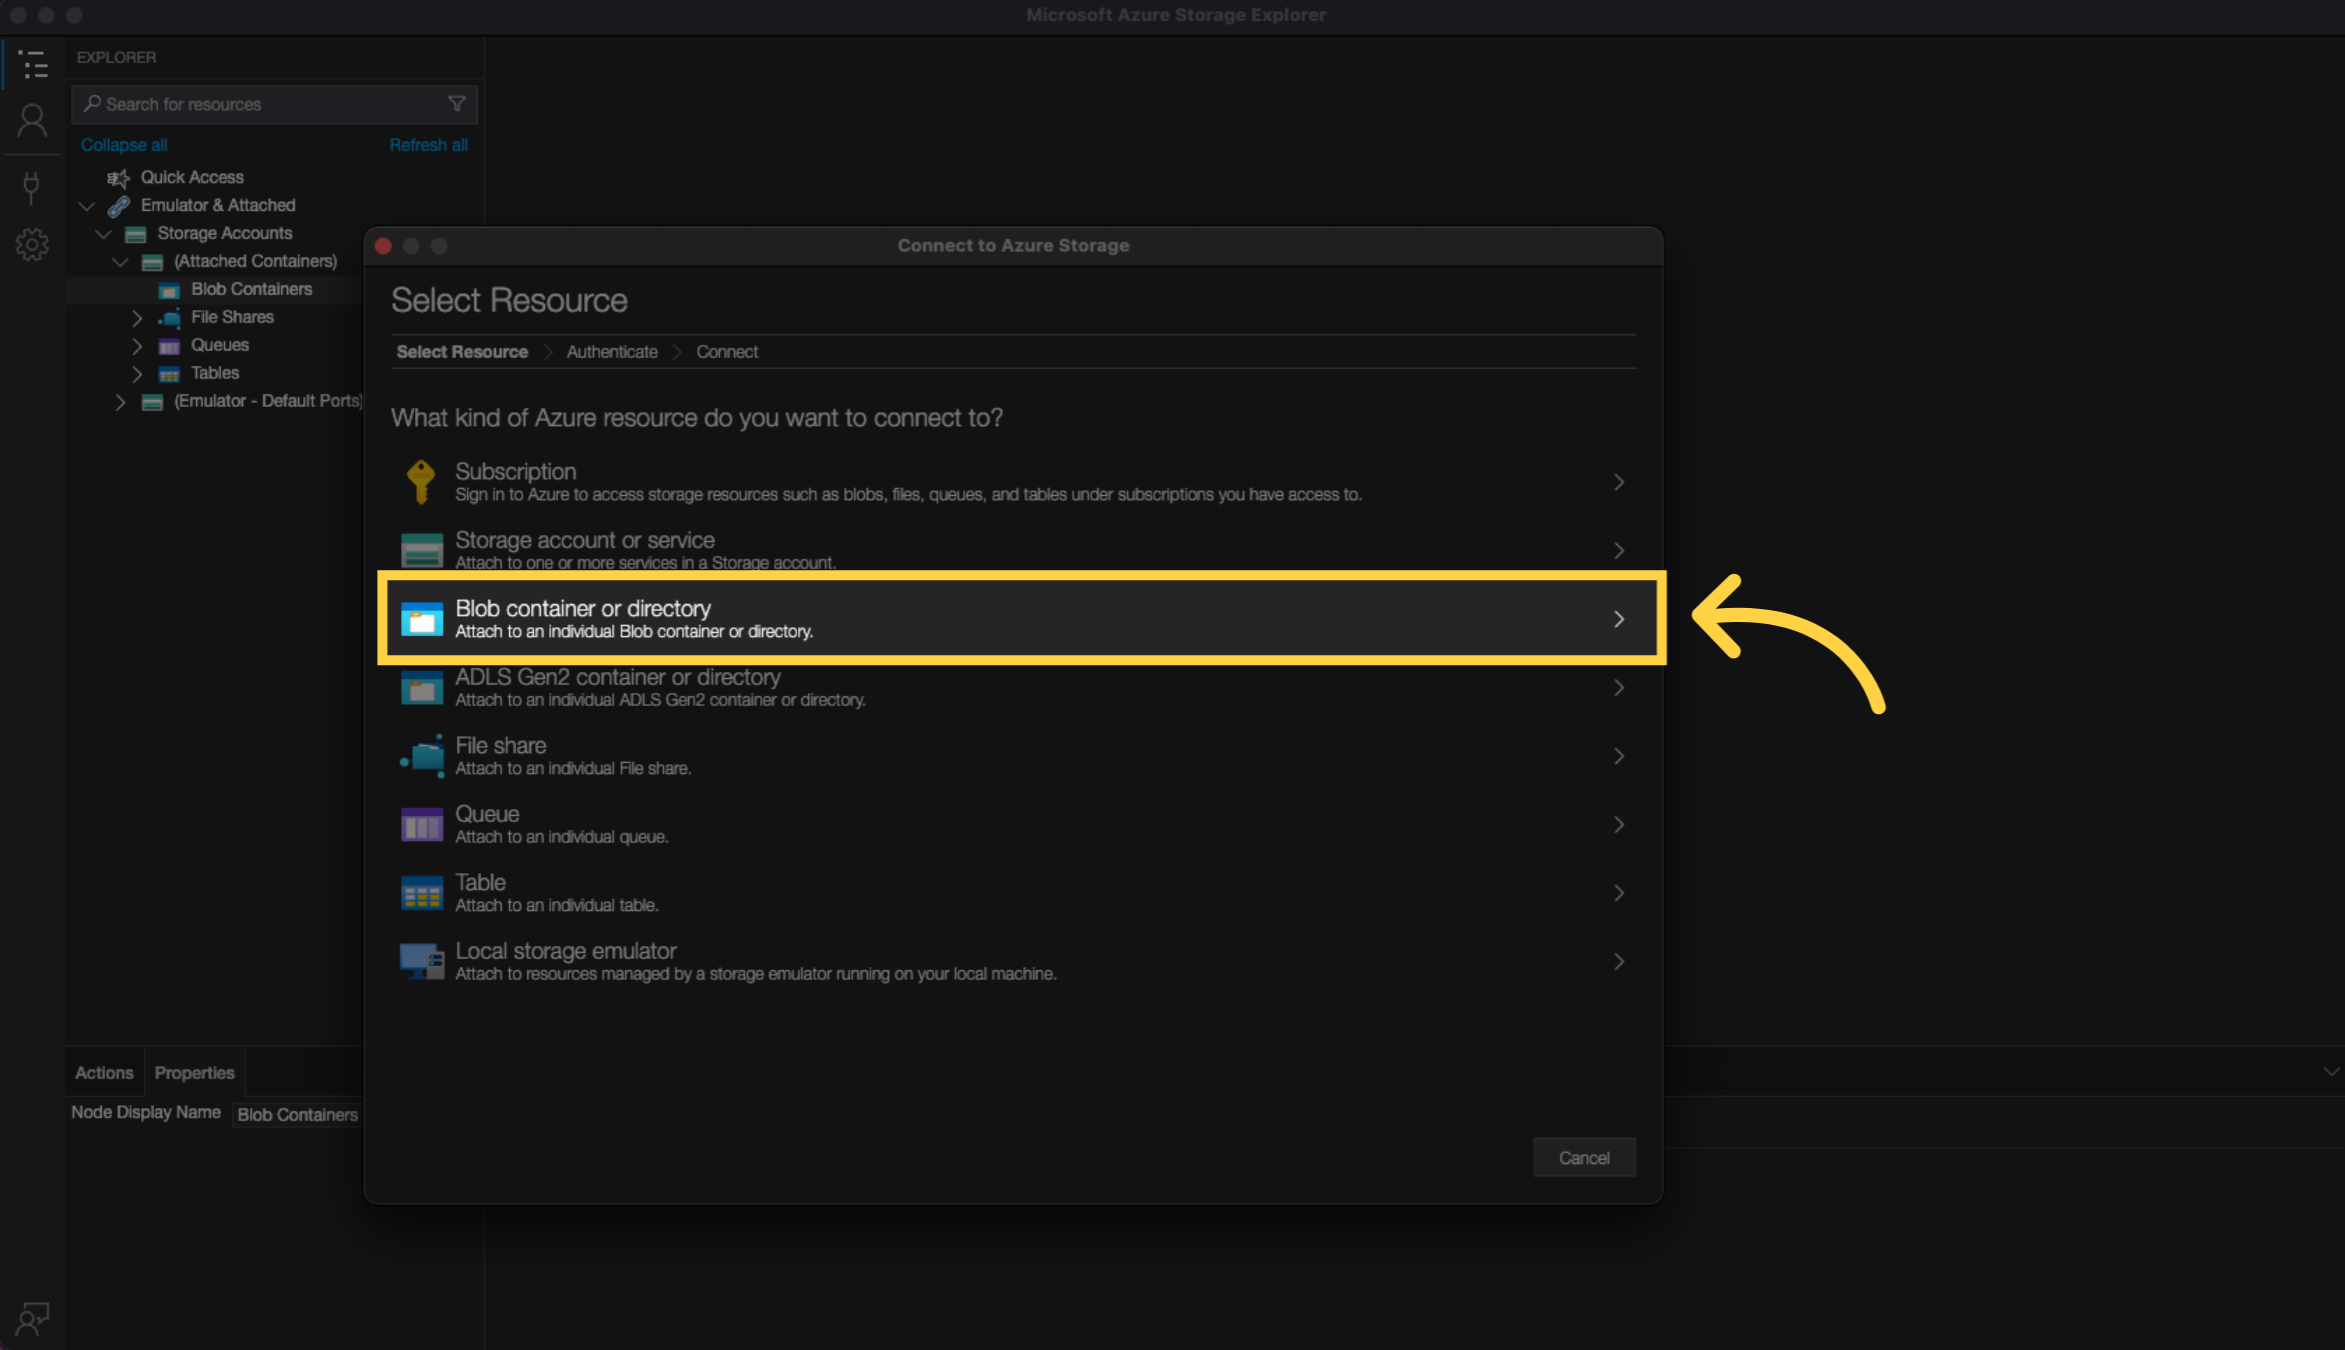The width and height of the screenshot is (2345, 1350).
Task: Click the Storage Accounts tree icon
Action: (136, 234)
